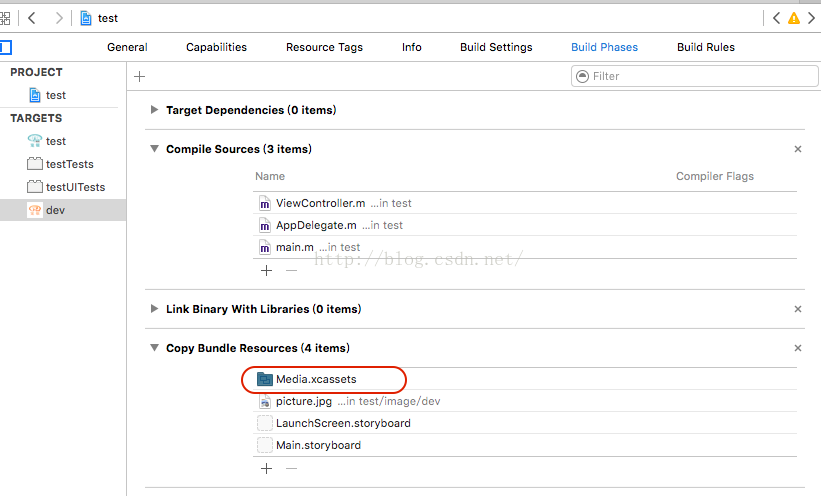Expand Link Binary With Libraries section
Screen dimensions: 821x496
tap(154, 309)
